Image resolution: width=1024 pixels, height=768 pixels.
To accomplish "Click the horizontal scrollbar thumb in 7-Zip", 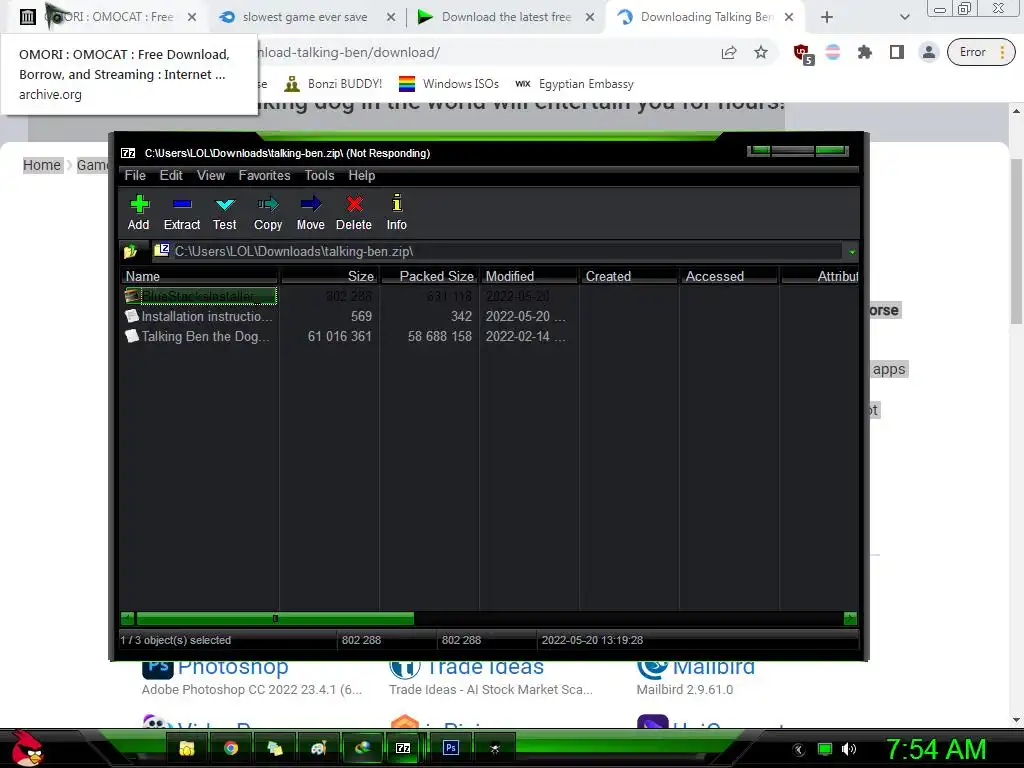I will [x=275, y=618].
